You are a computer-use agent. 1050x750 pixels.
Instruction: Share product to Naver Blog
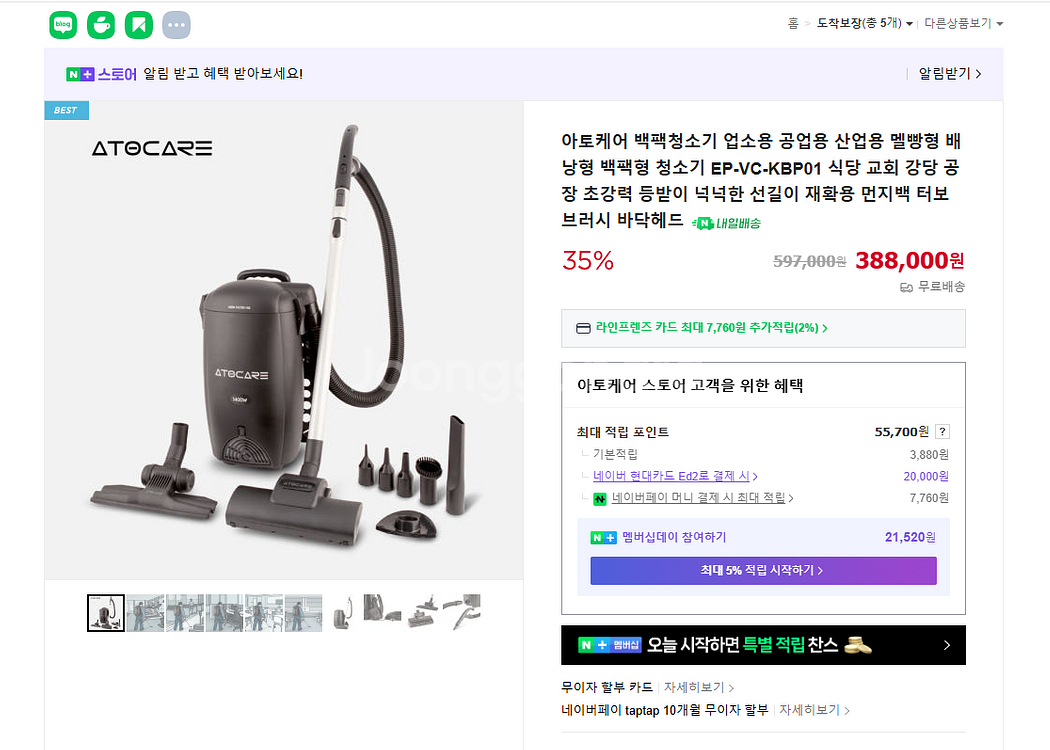click(x=63, y=25)
